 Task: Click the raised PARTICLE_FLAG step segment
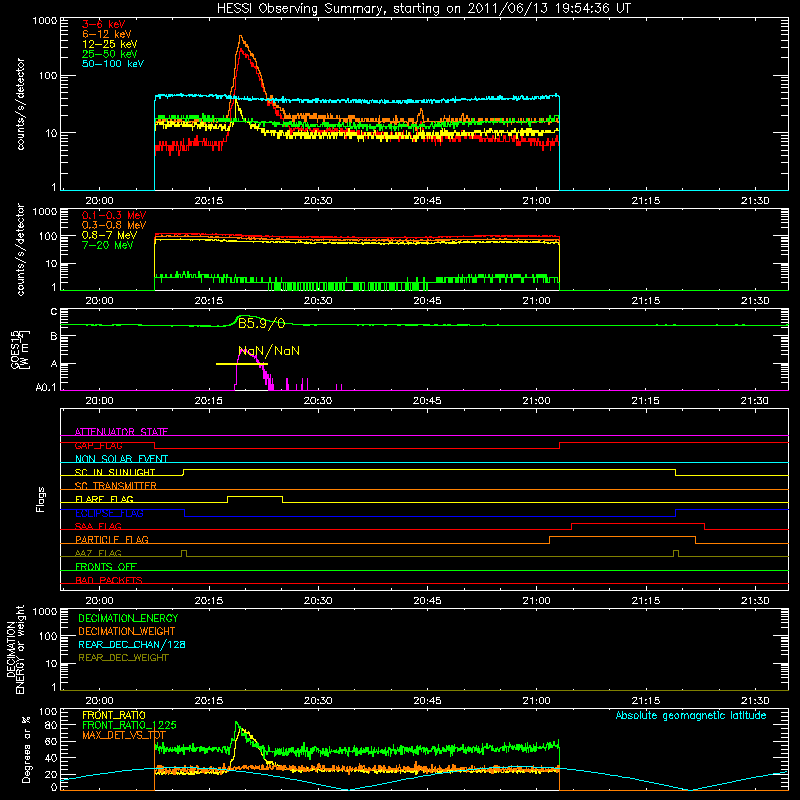622,537
